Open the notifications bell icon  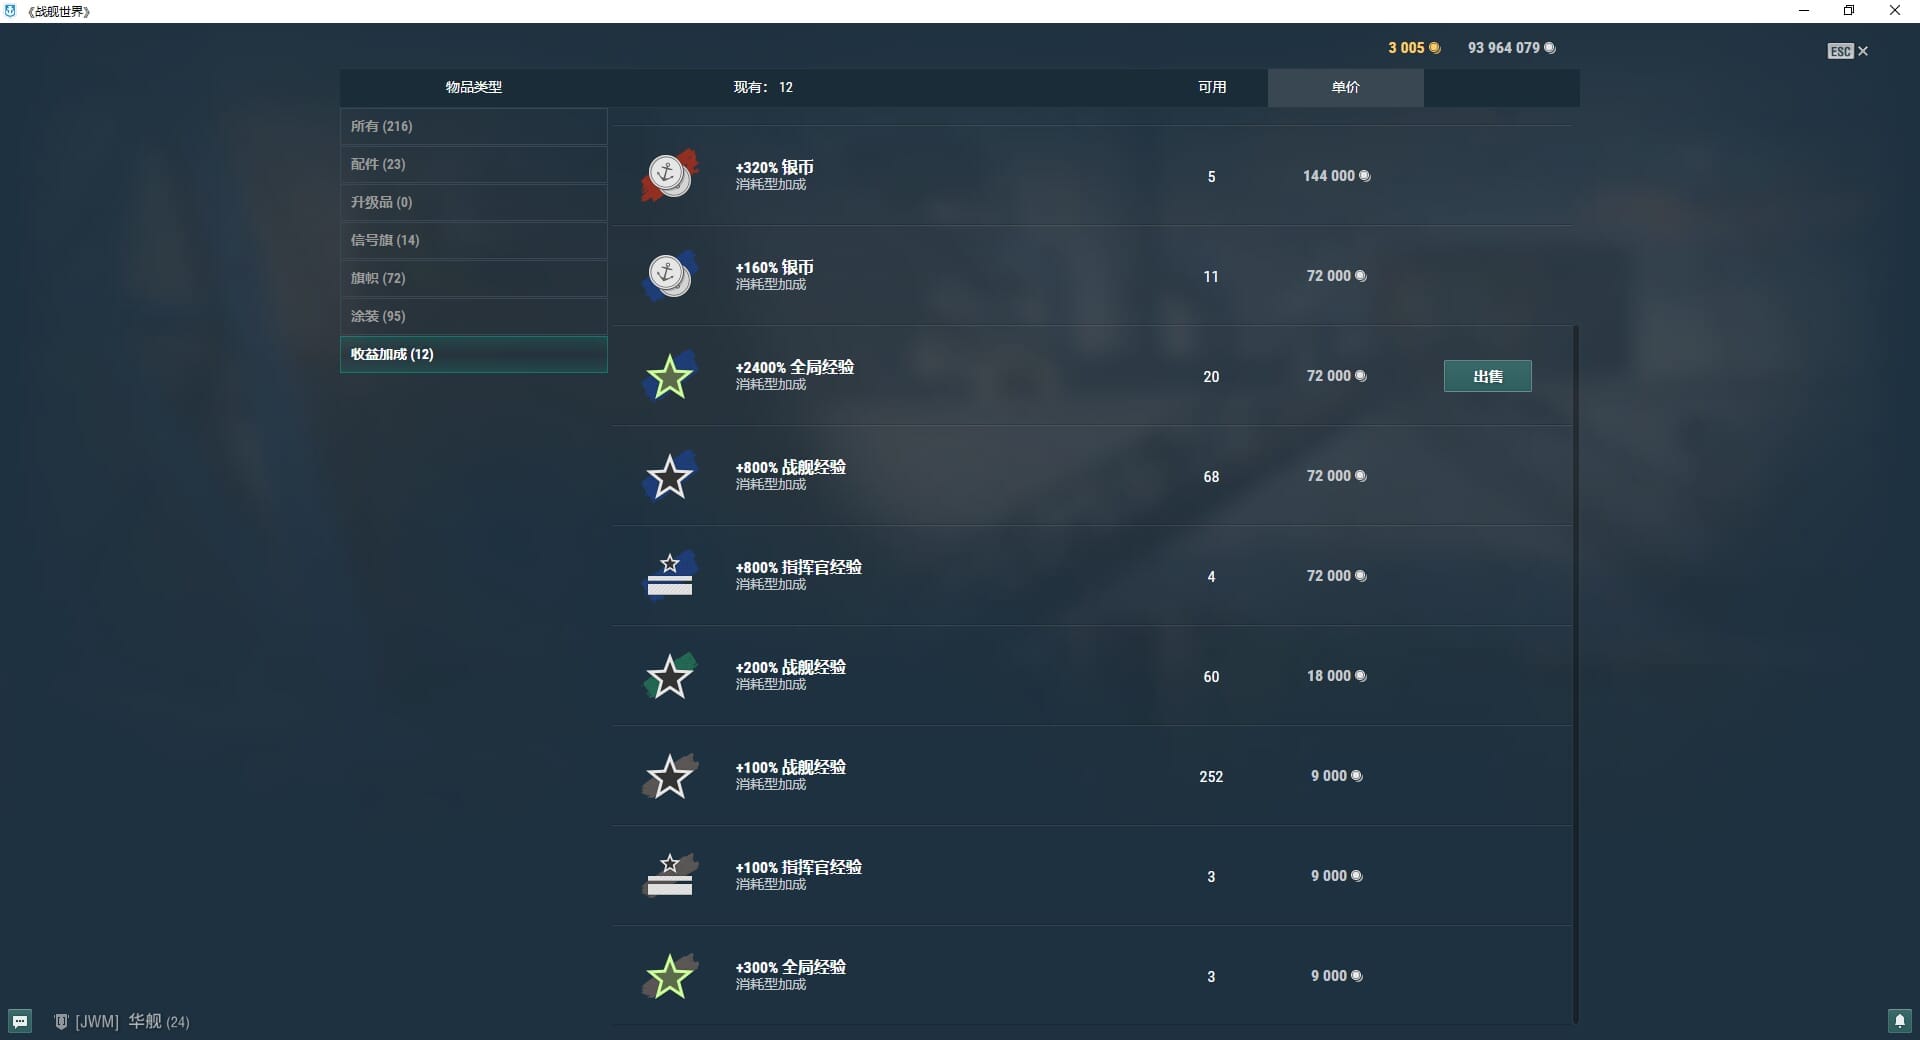tap(1899, 1021)
